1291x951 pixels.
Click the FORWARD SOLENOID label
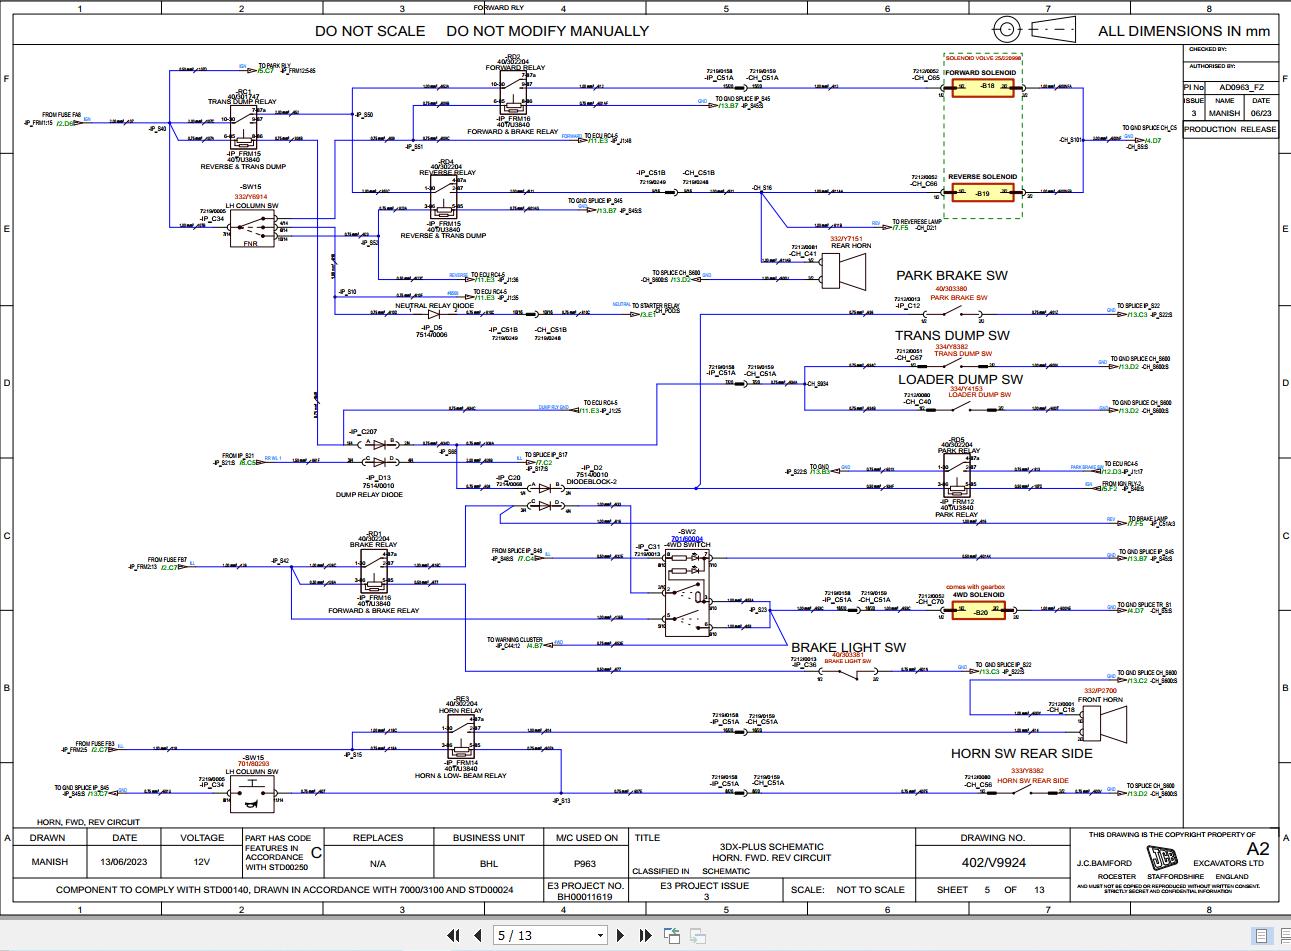point(981,73)
